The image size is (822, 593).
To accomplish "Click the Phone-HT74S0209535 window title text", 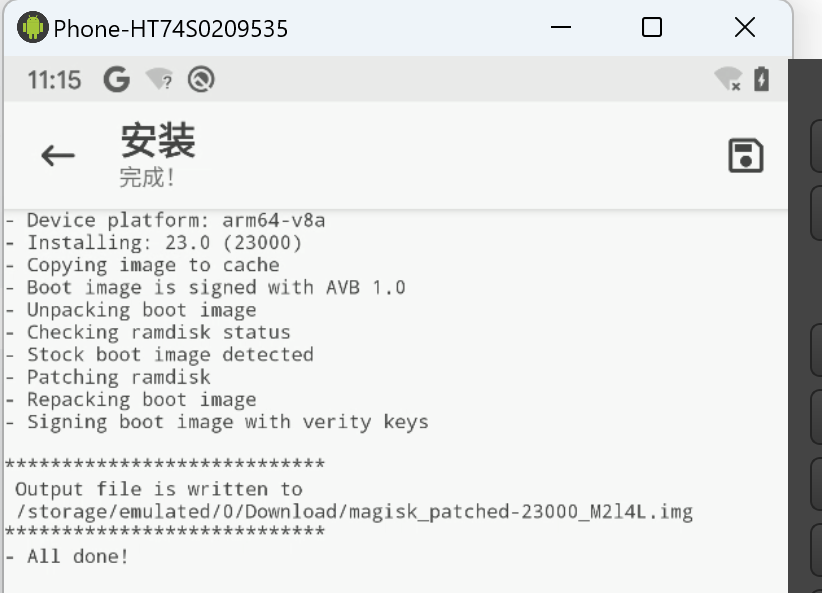I will [170, 29].
